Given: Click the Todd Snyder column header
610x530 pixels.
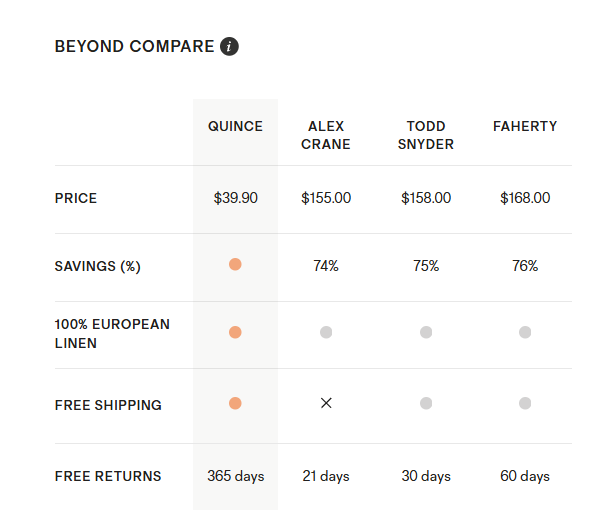Looking at the screenshot, I should point(426,135).
